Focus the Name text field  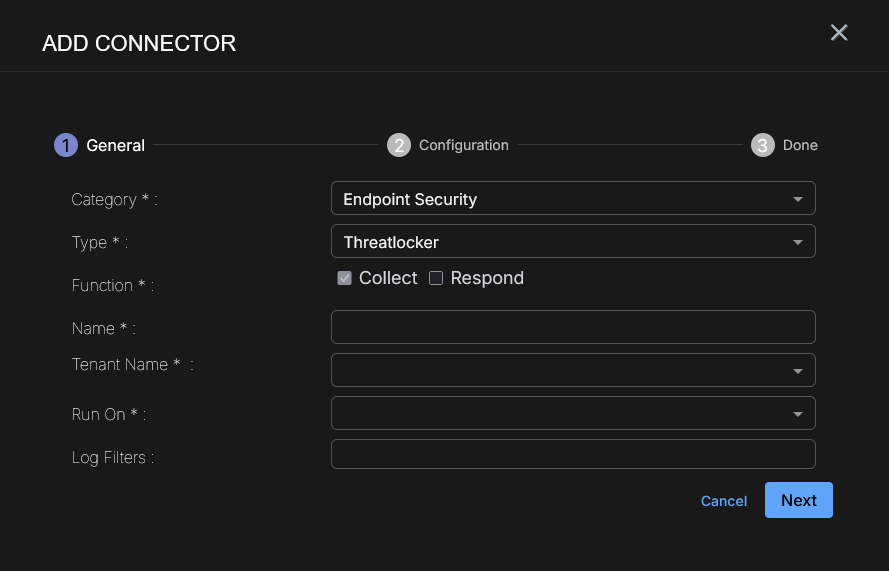573,327
